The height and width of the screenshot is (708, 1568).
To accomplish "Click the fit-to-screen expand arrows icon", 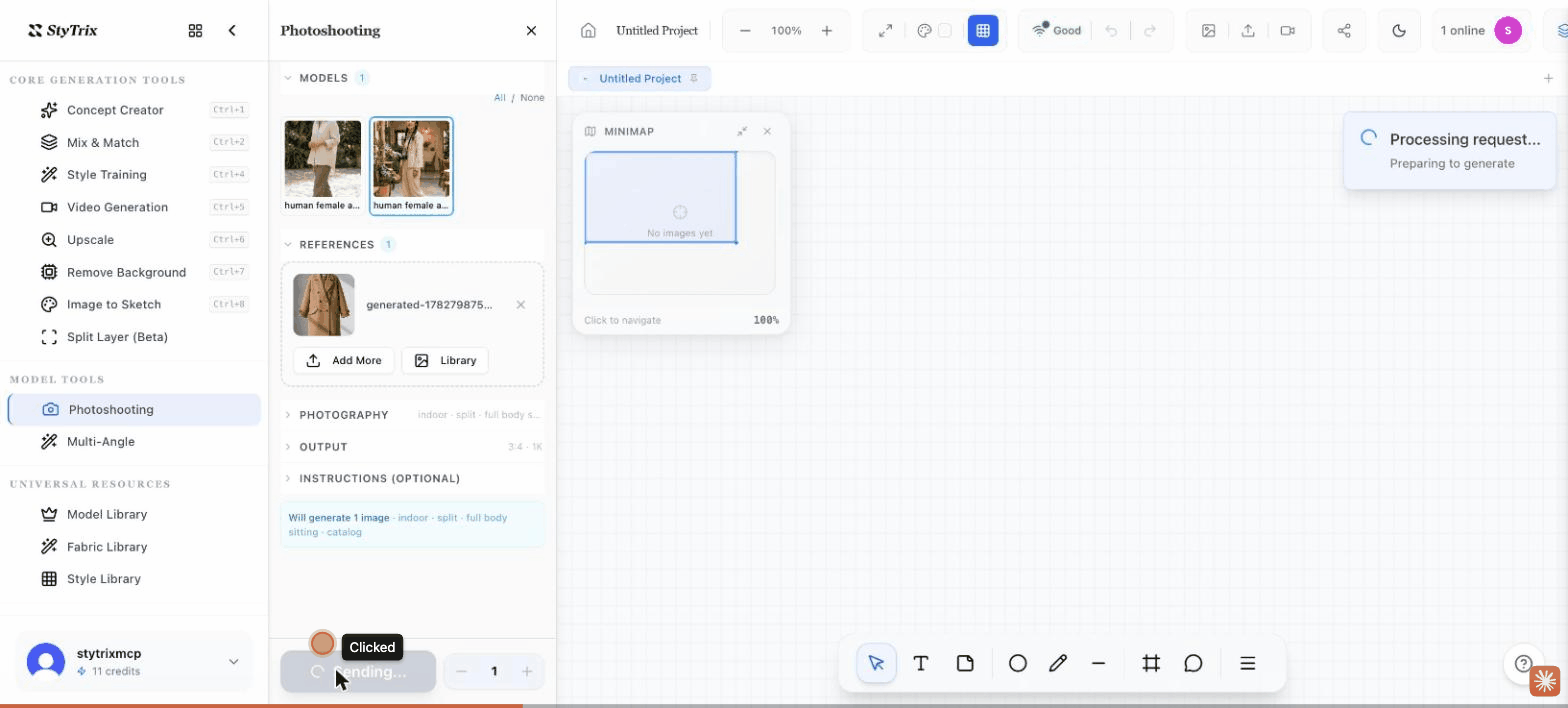I will [885, 30].
